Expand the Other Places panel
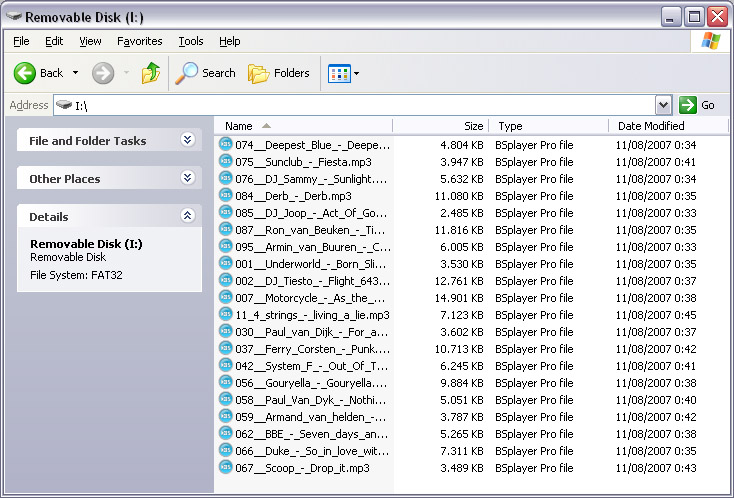The width and height of the screenshot is (734, 498). click(187, 179)
